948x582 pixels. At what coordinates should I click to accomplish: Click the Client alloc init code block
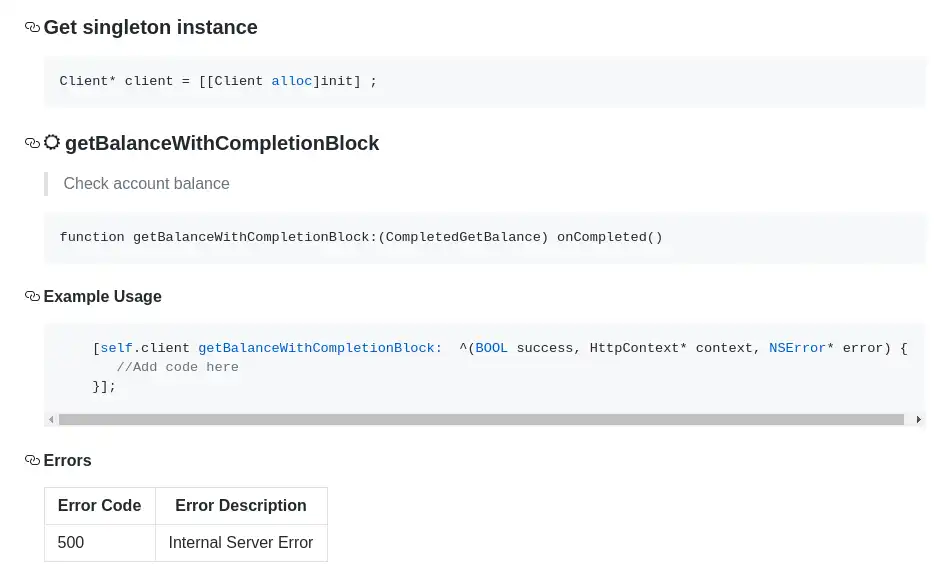(x=218, y=81)
